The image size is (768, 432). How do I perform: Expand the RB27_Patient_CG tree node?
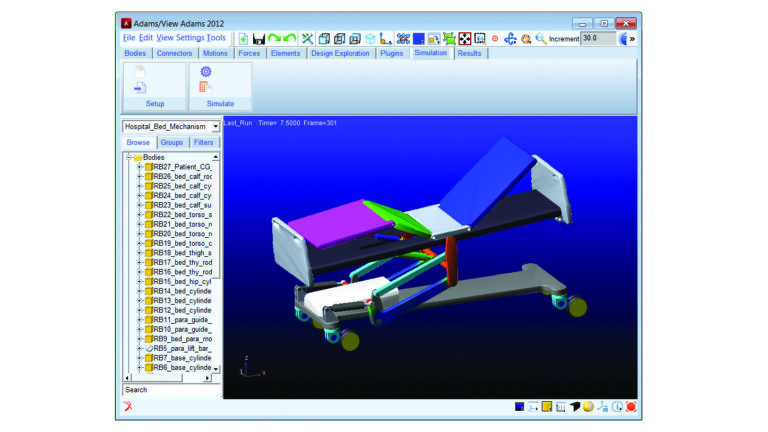tap(140, 167)
